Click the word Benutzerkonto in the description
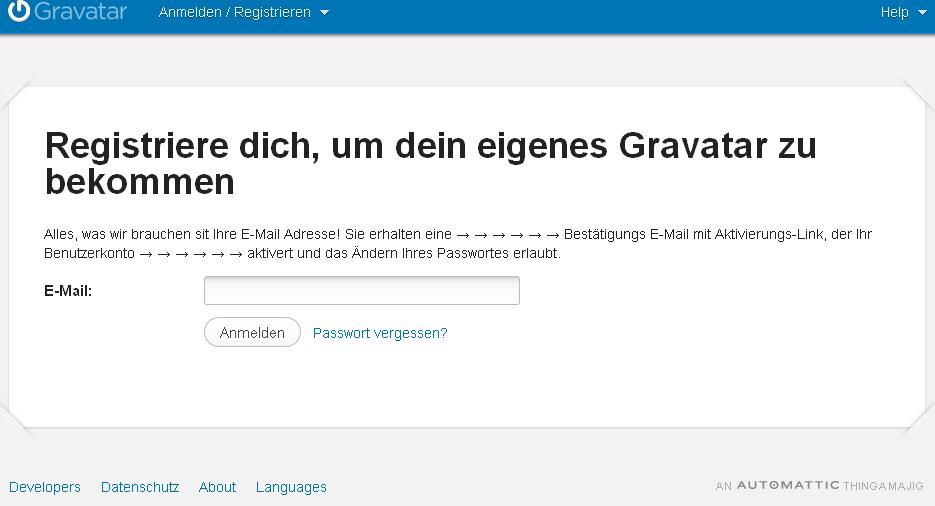935x506 pixels. point(89,254)
